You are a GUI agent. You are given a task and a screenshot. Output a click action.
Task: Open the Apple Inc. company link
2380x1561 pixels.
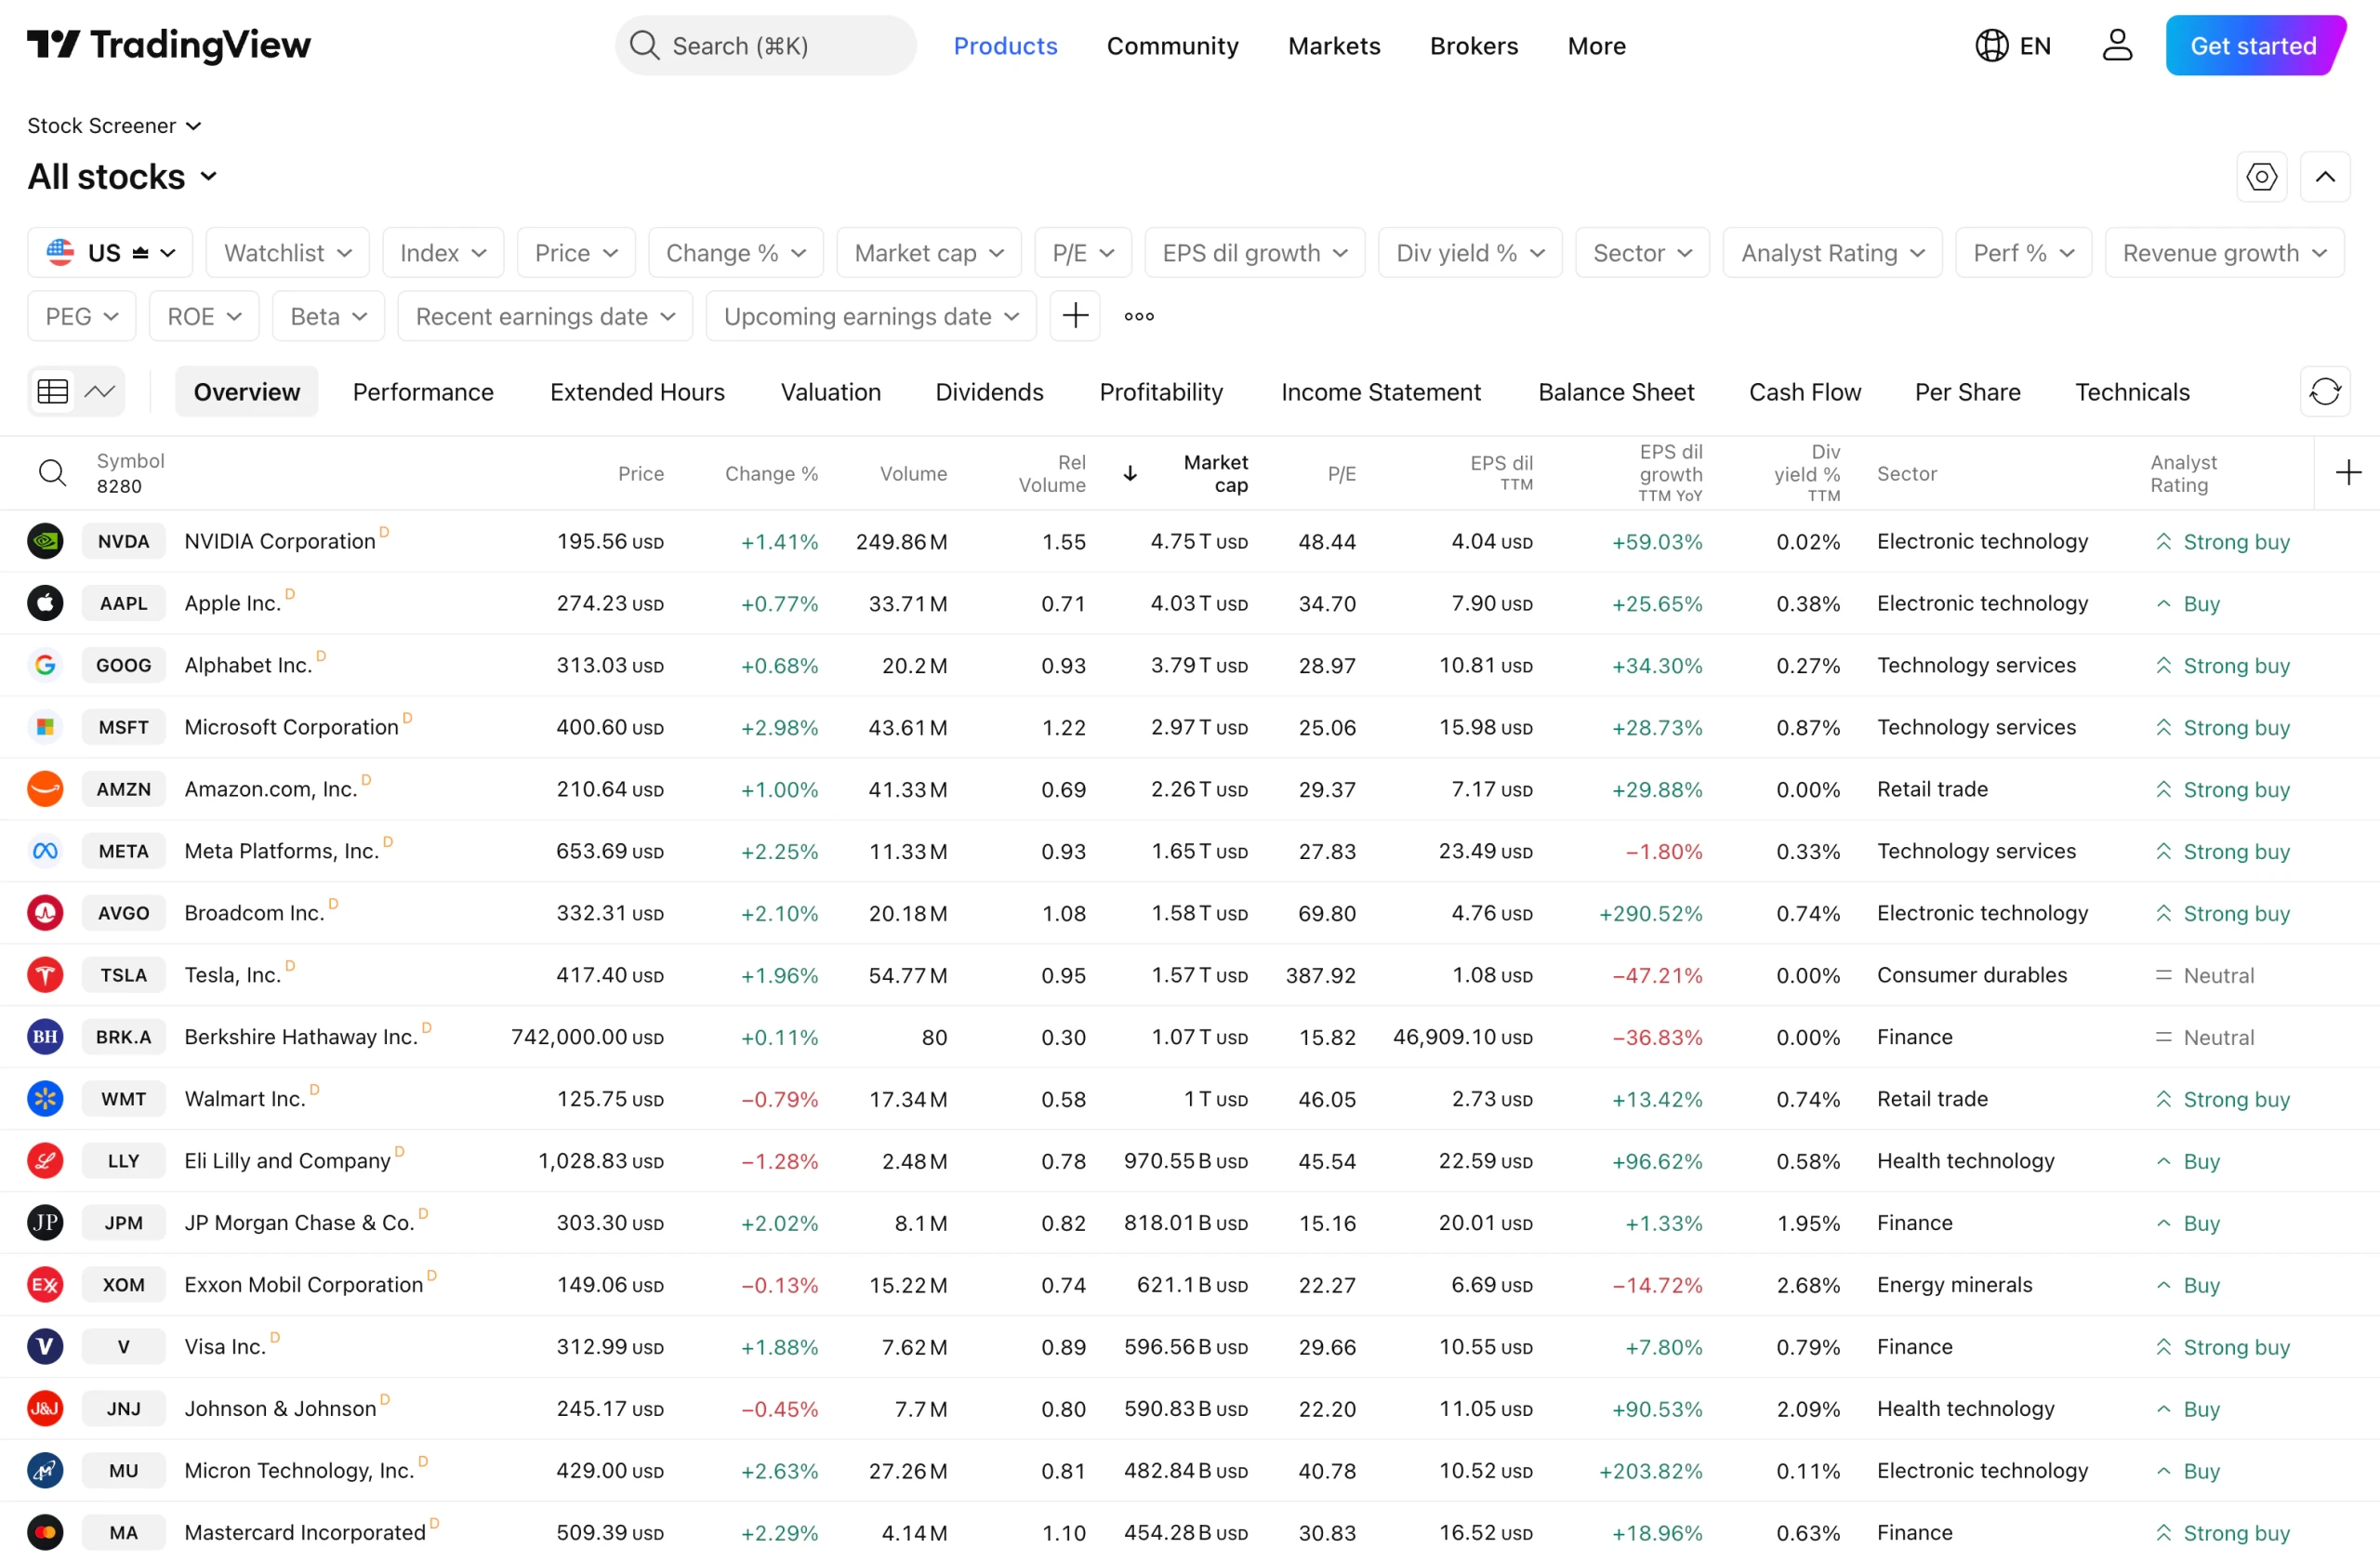233,603
